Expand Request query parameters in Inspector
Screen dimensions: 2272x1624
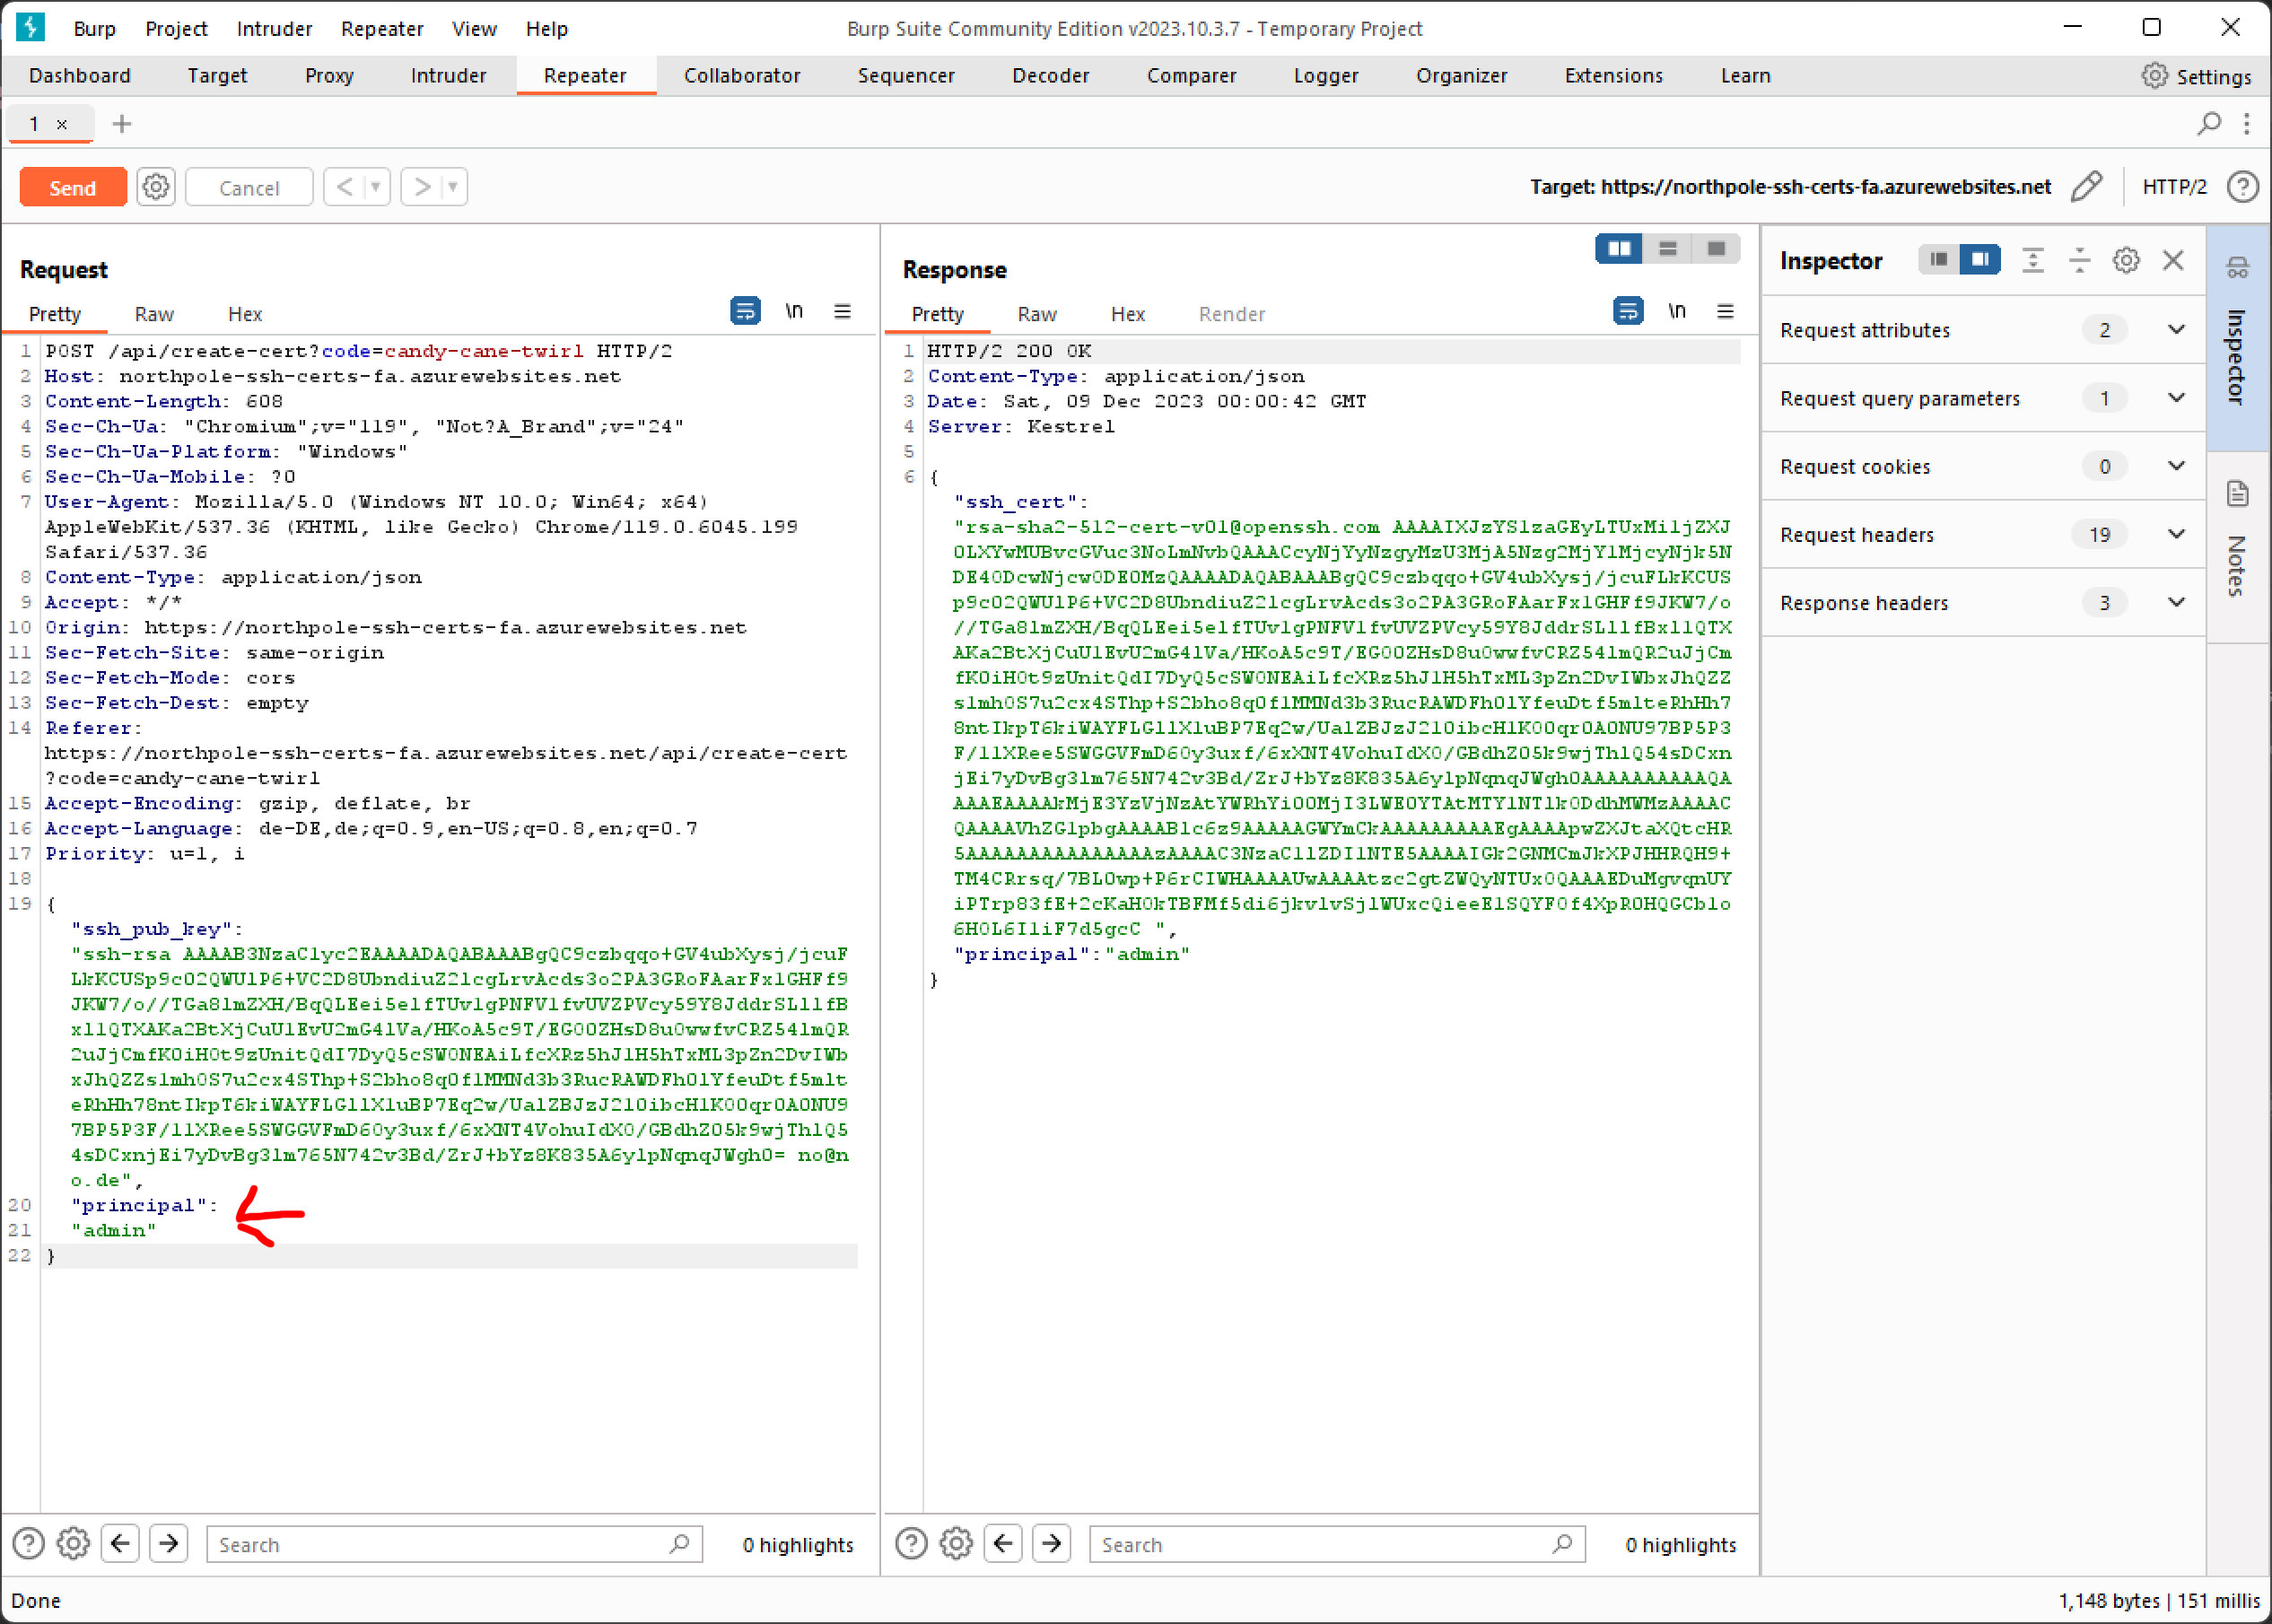pyautogui.click(x=2177, y=397)
